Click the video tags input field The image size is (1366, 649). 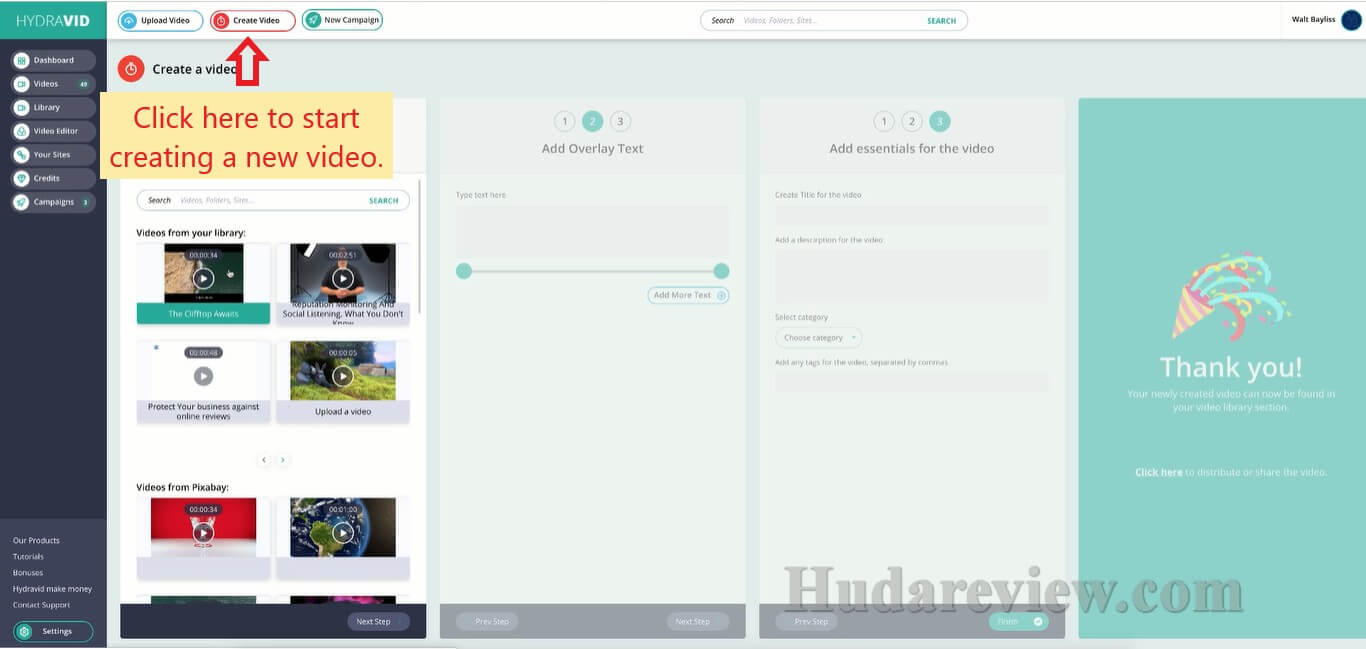[912, 382]
